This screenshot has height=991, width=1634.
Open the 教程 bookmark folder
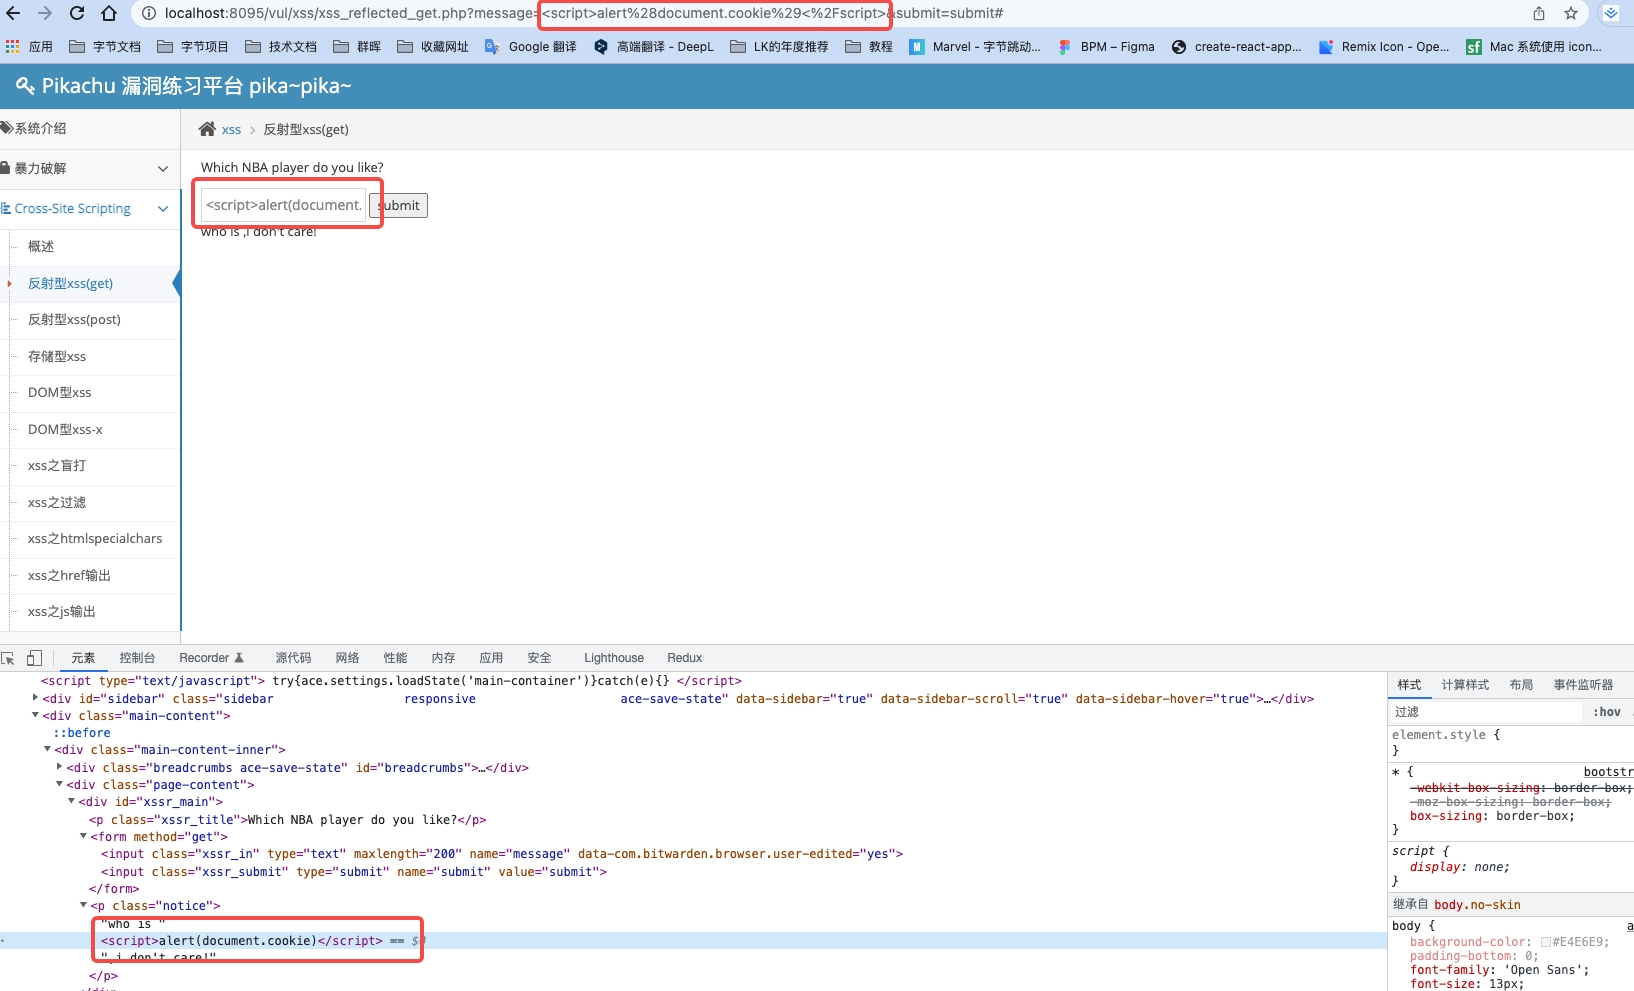pyautogui.click(x=869, y=46)
